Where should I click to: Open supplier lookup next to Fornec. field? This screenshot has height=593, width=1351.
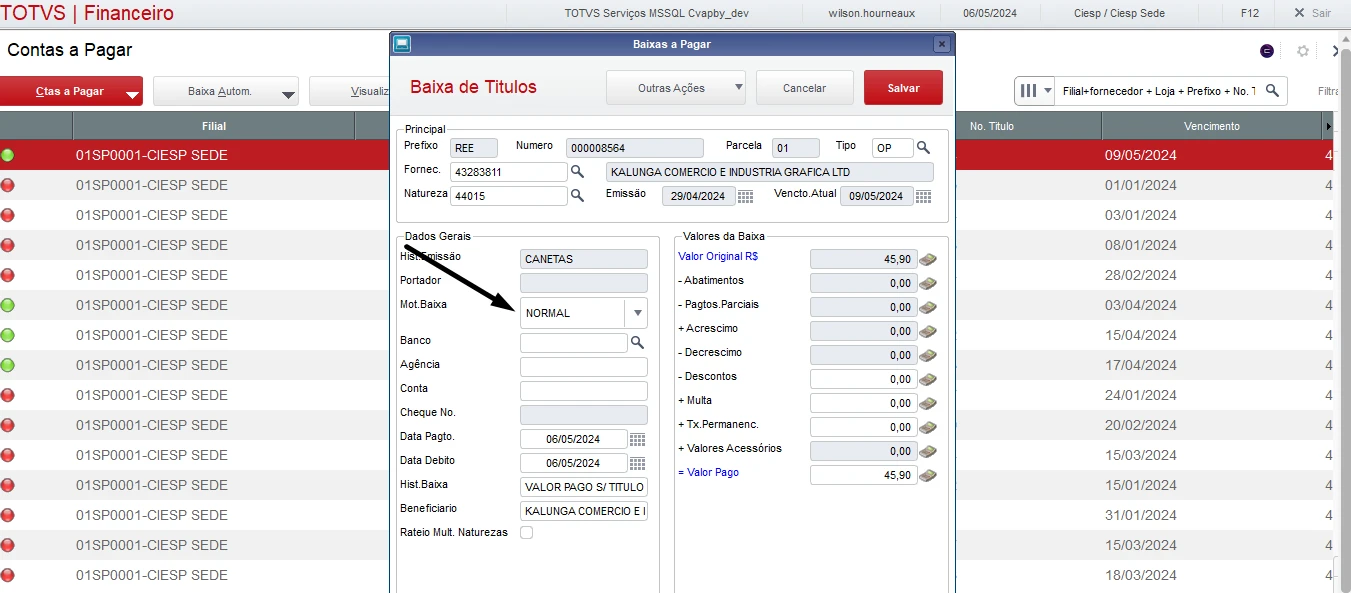577,172
